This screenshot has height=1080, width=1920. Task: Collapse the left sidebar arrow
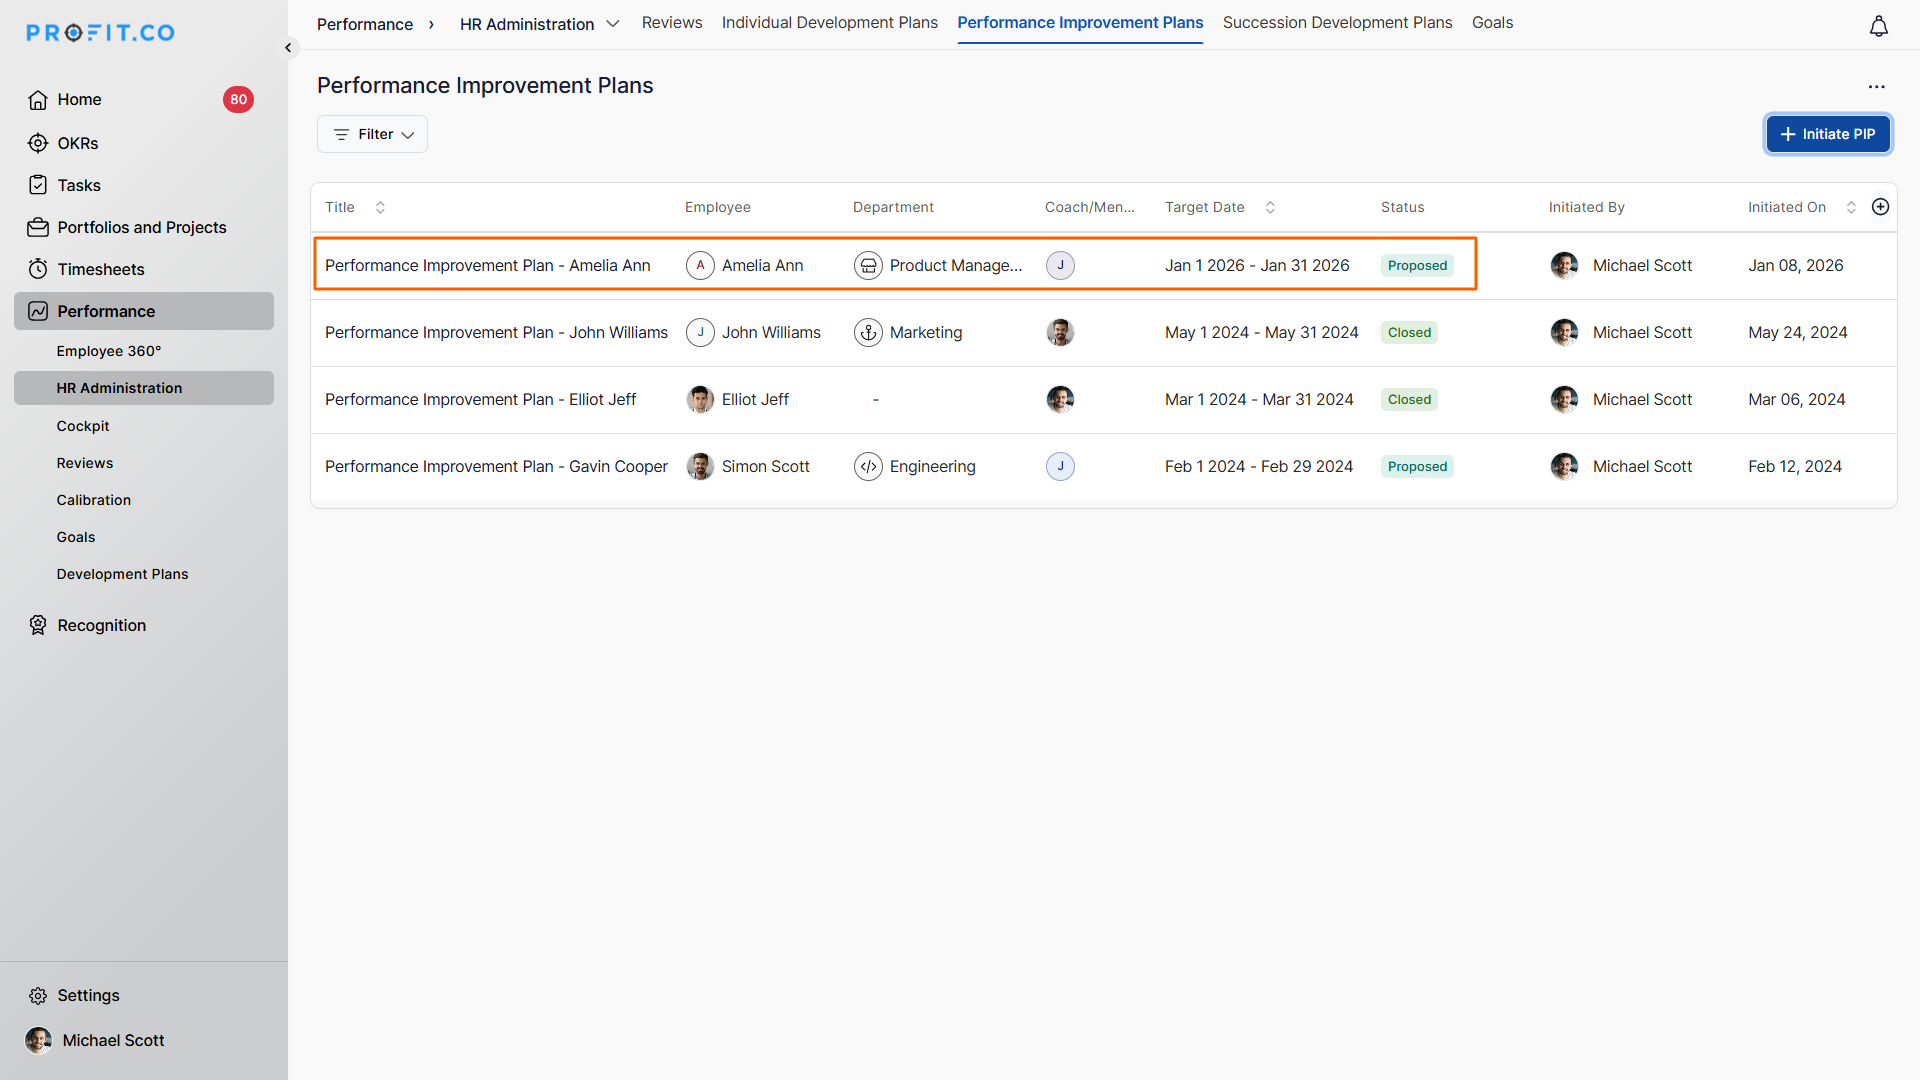tap(288, 48)
